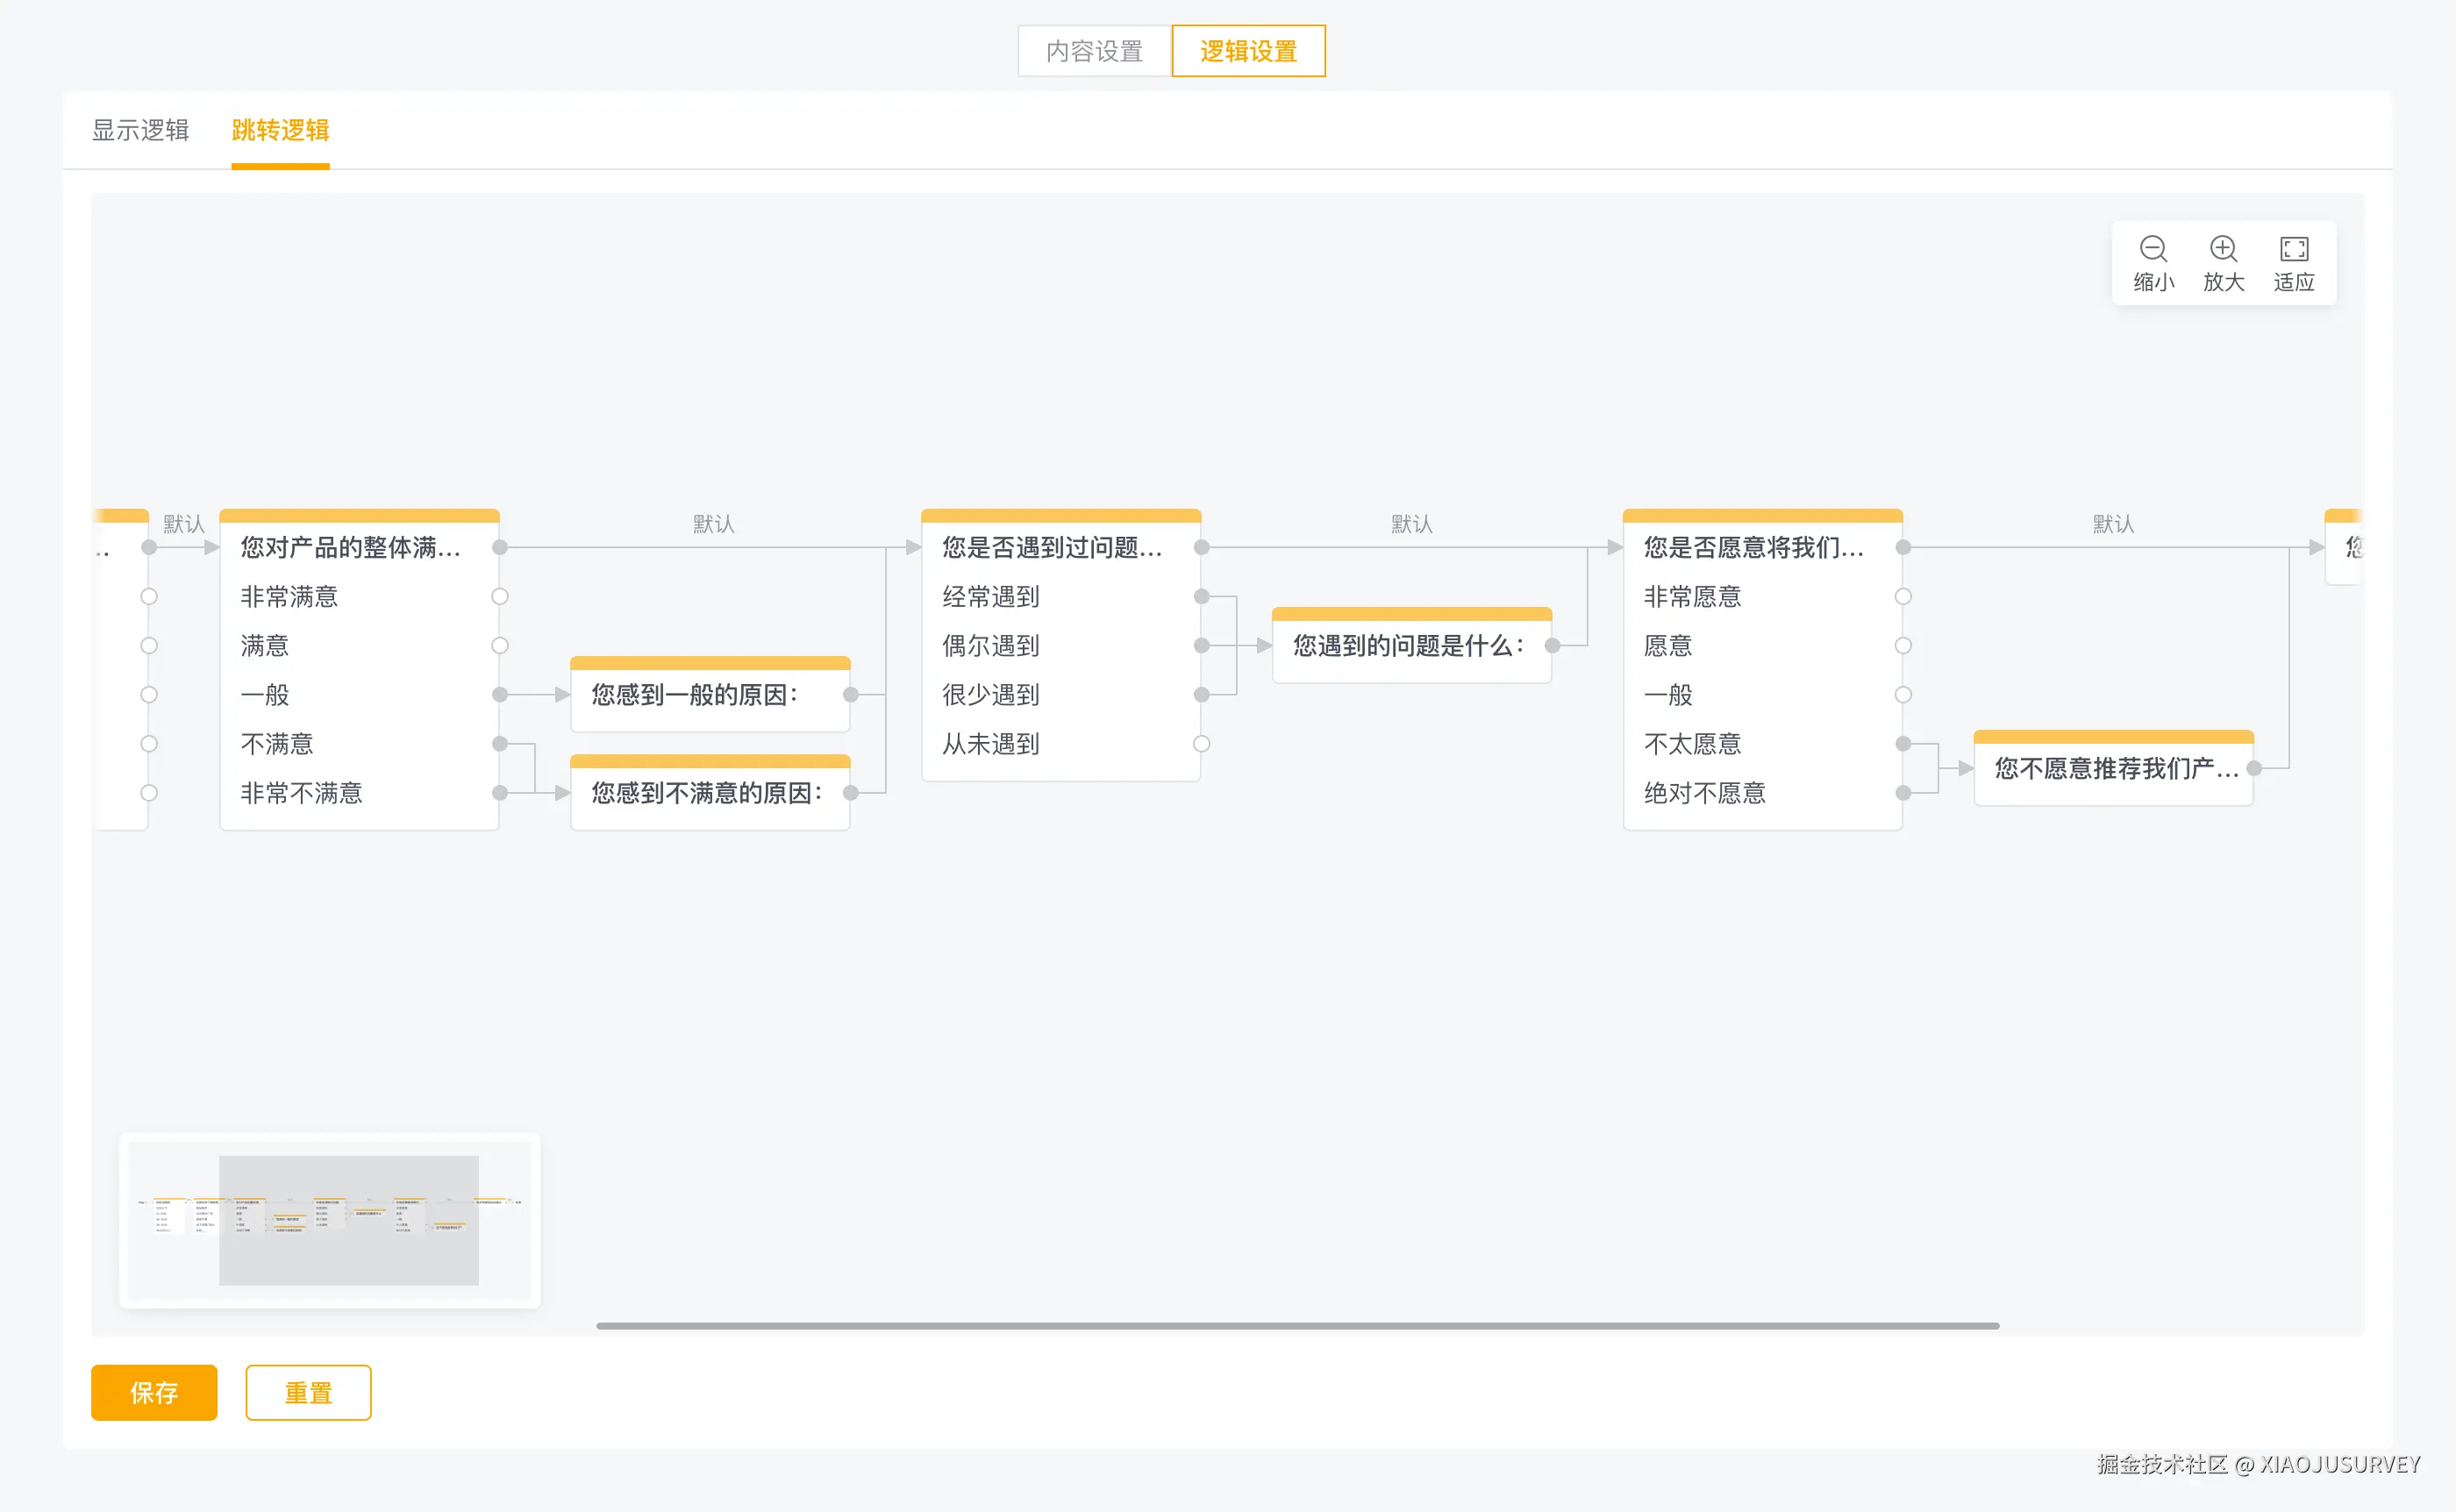Open the 您对产品的整体满 question node header

(350, 547)
